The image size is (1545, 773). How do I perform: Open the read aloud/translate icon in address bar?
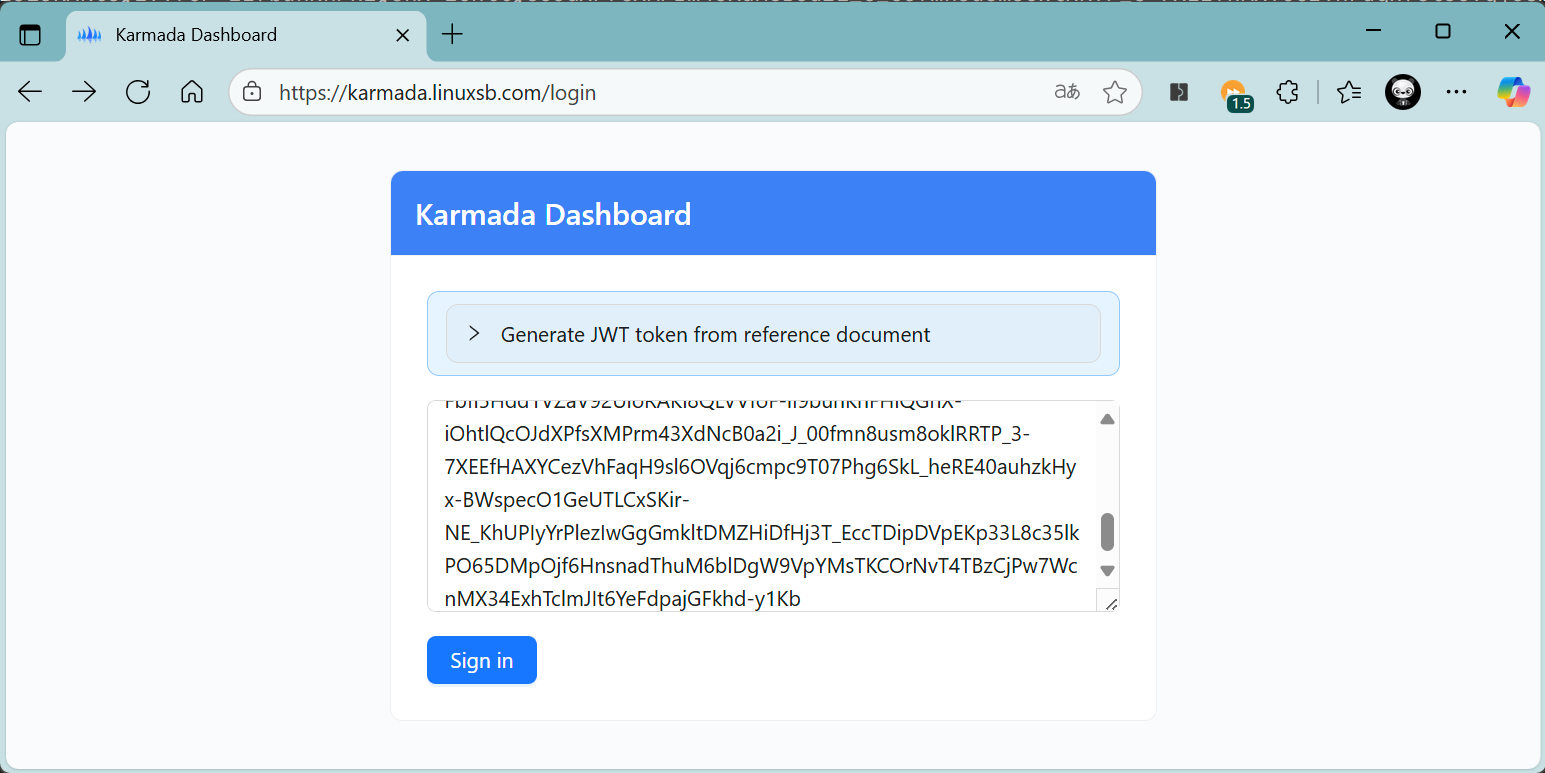click(x=1067, y=93)
